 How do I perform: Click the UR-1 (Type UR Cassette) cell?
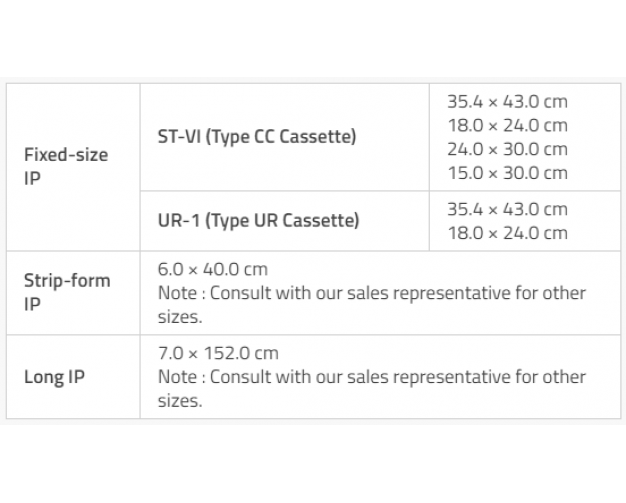[258, 221]
